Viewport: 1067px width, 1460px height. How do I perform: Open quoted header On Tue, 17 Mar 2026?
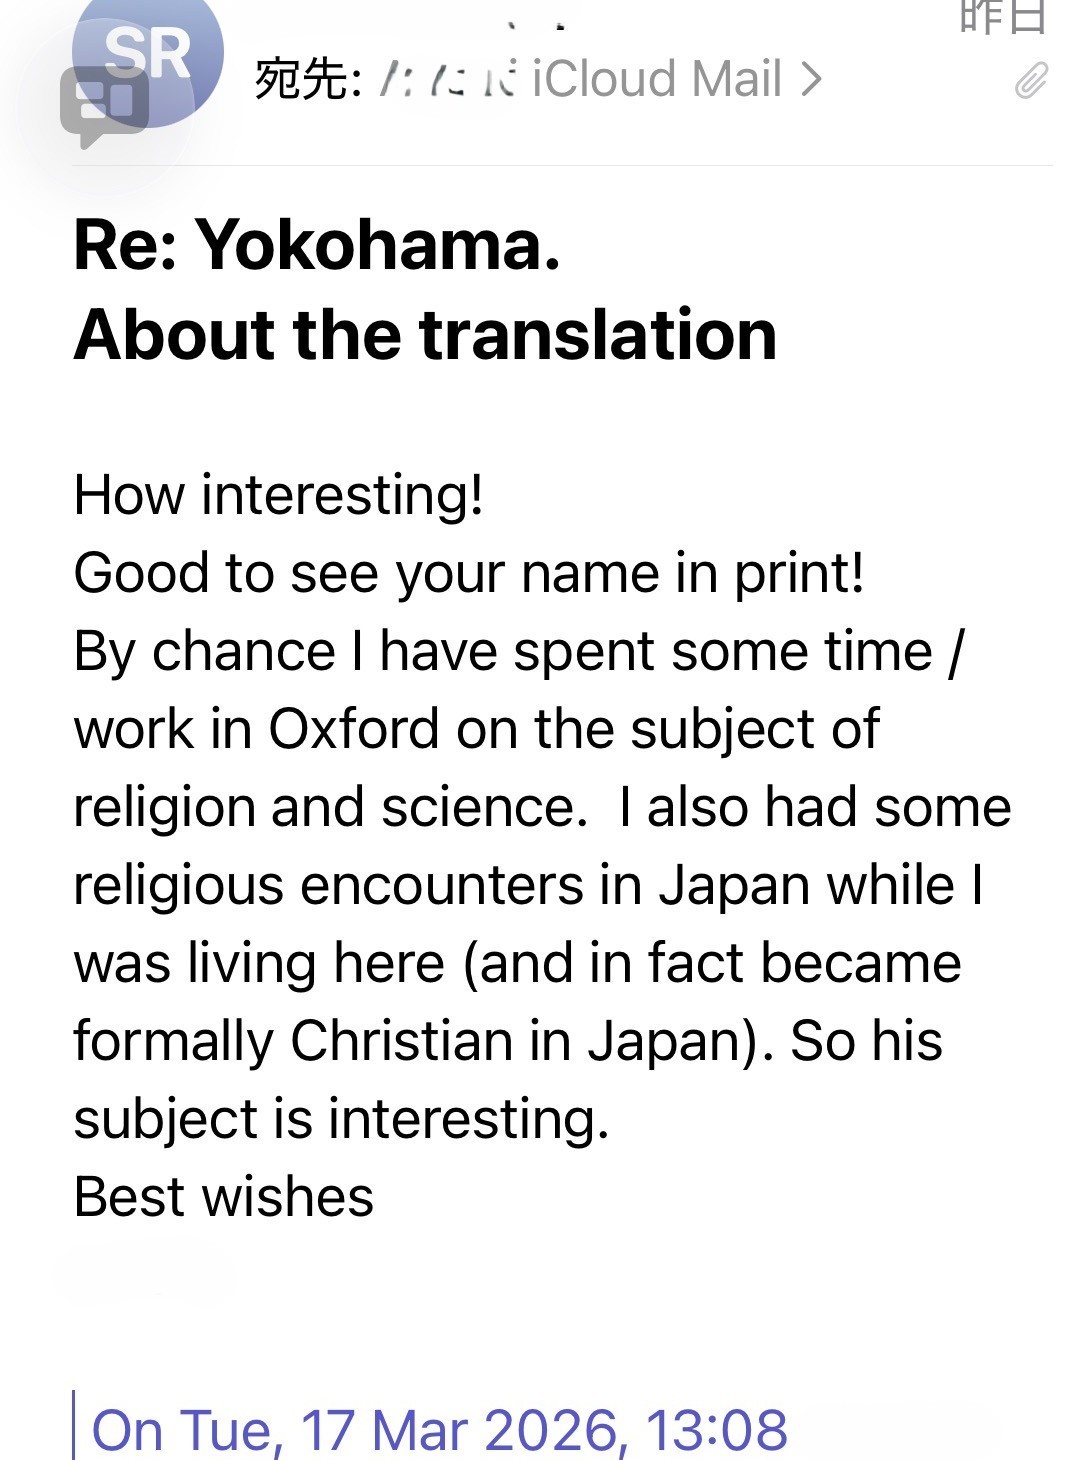point(439,1429)
